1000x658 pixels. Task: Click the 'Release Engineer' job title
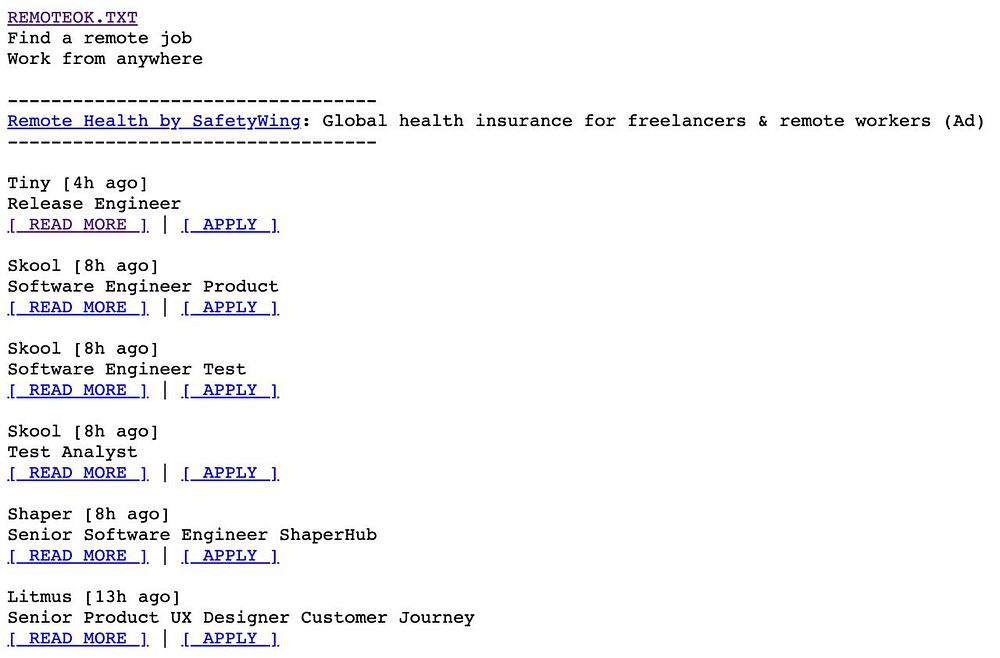(94, 204)
